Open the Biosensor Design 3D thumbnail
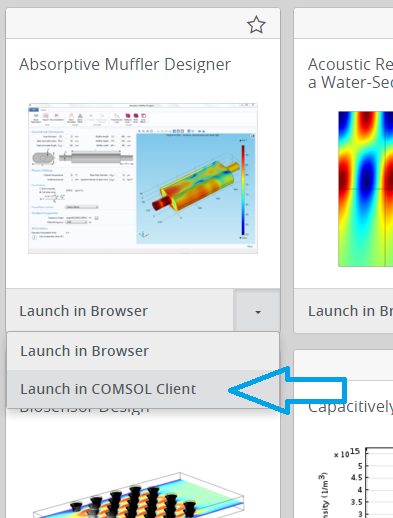393x518 pixels. (138, 495)
